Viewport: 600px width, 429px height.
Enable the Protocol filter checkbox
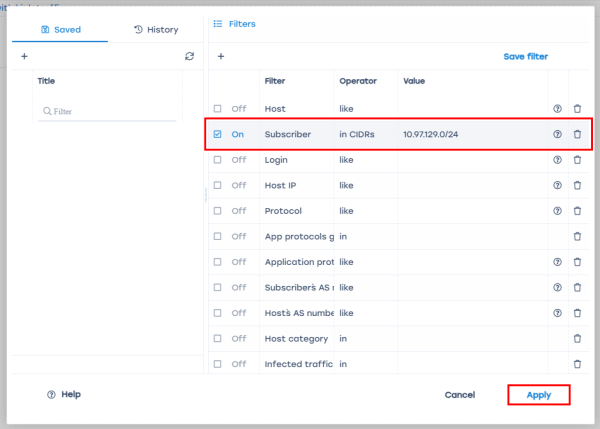[218, 212]
